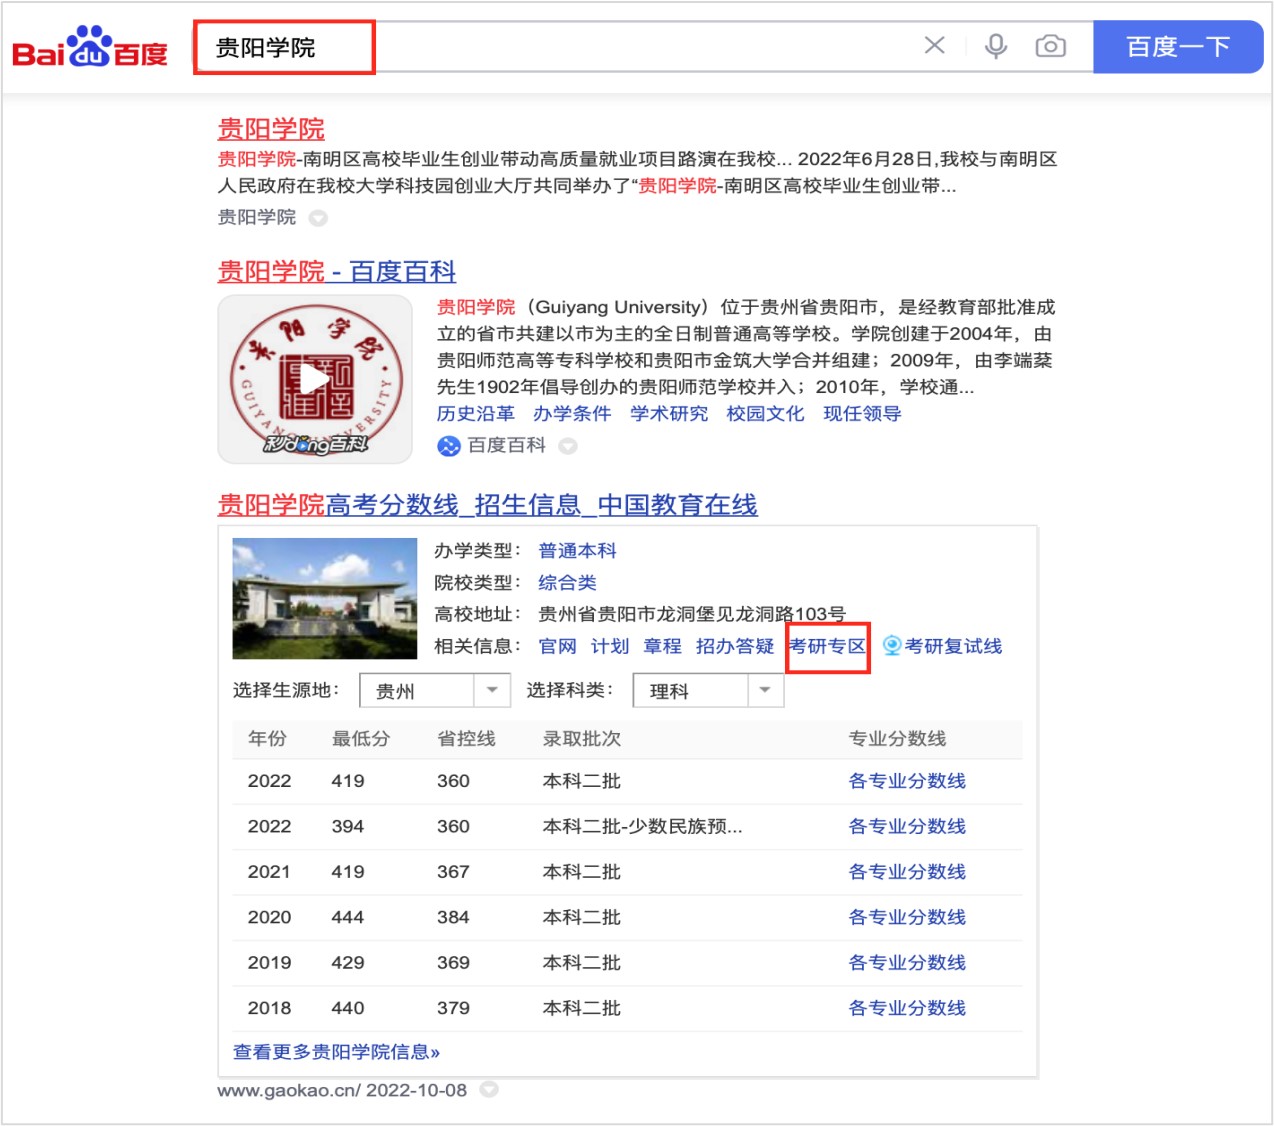This screenshot has height=1126, width=1274.
Task: Expand the arrow next to the 贵阳学院 source
Action: (318, 218)
